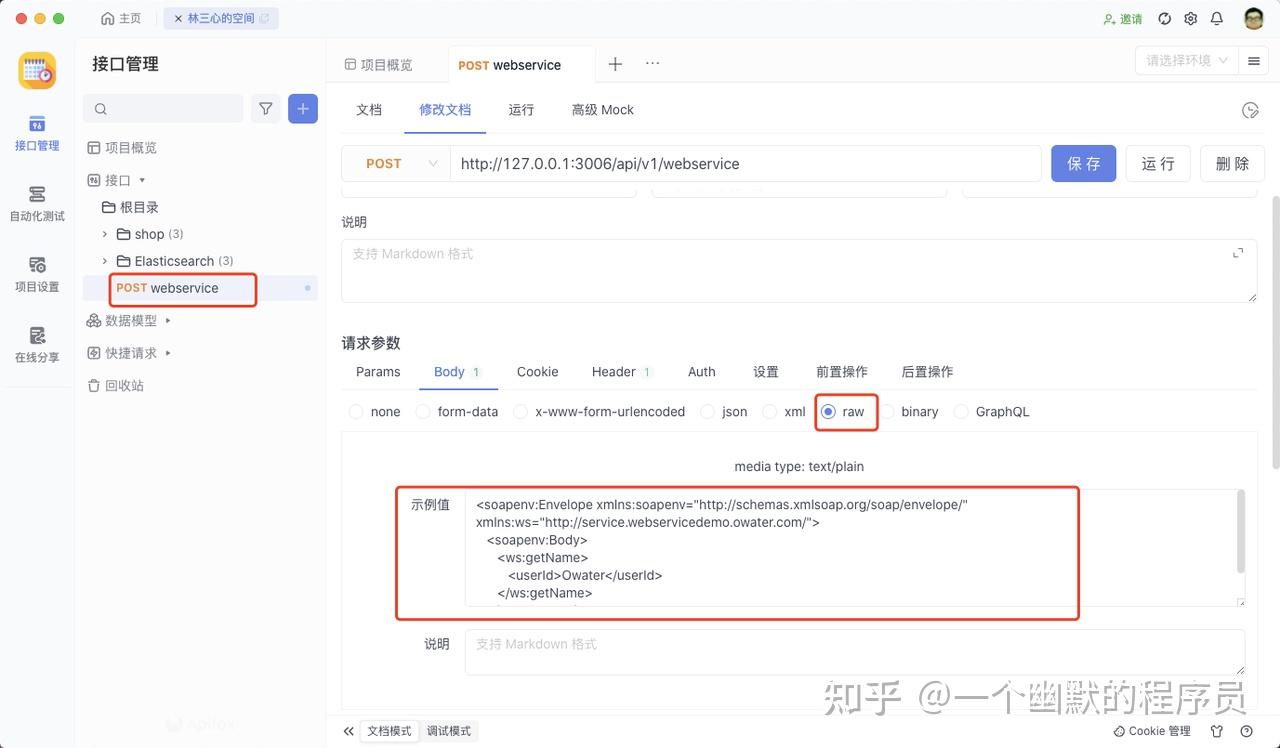The height and width of the screenshot is (748, 1280).
Task: Expand the shop folder in the tree
Action: (105, 234)
